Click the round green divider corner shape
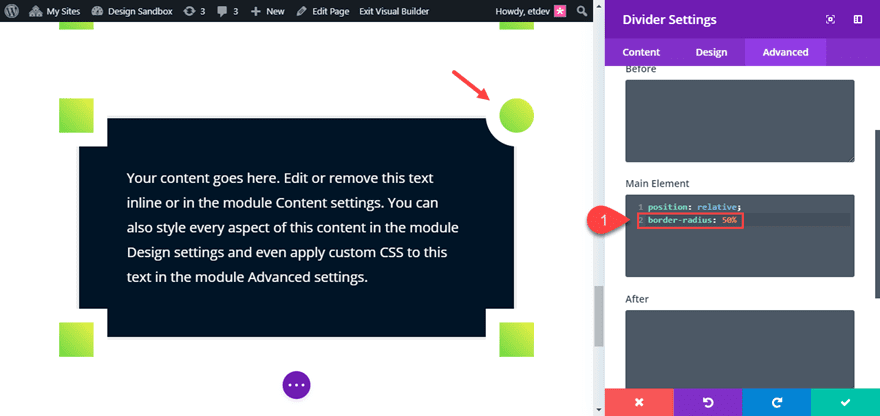Viewport: 880px width, 416px height. point(516,116)
